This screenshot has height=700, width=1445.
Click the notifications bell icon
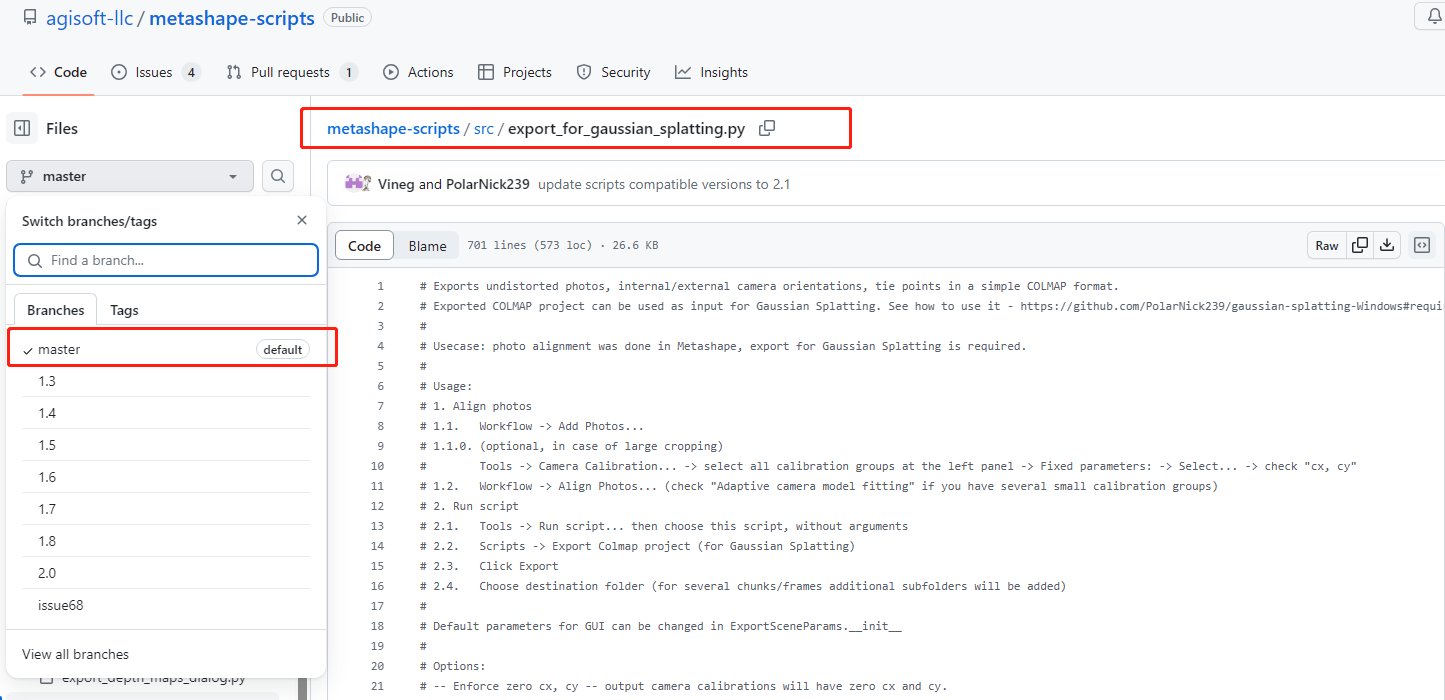pos(1431,17)
